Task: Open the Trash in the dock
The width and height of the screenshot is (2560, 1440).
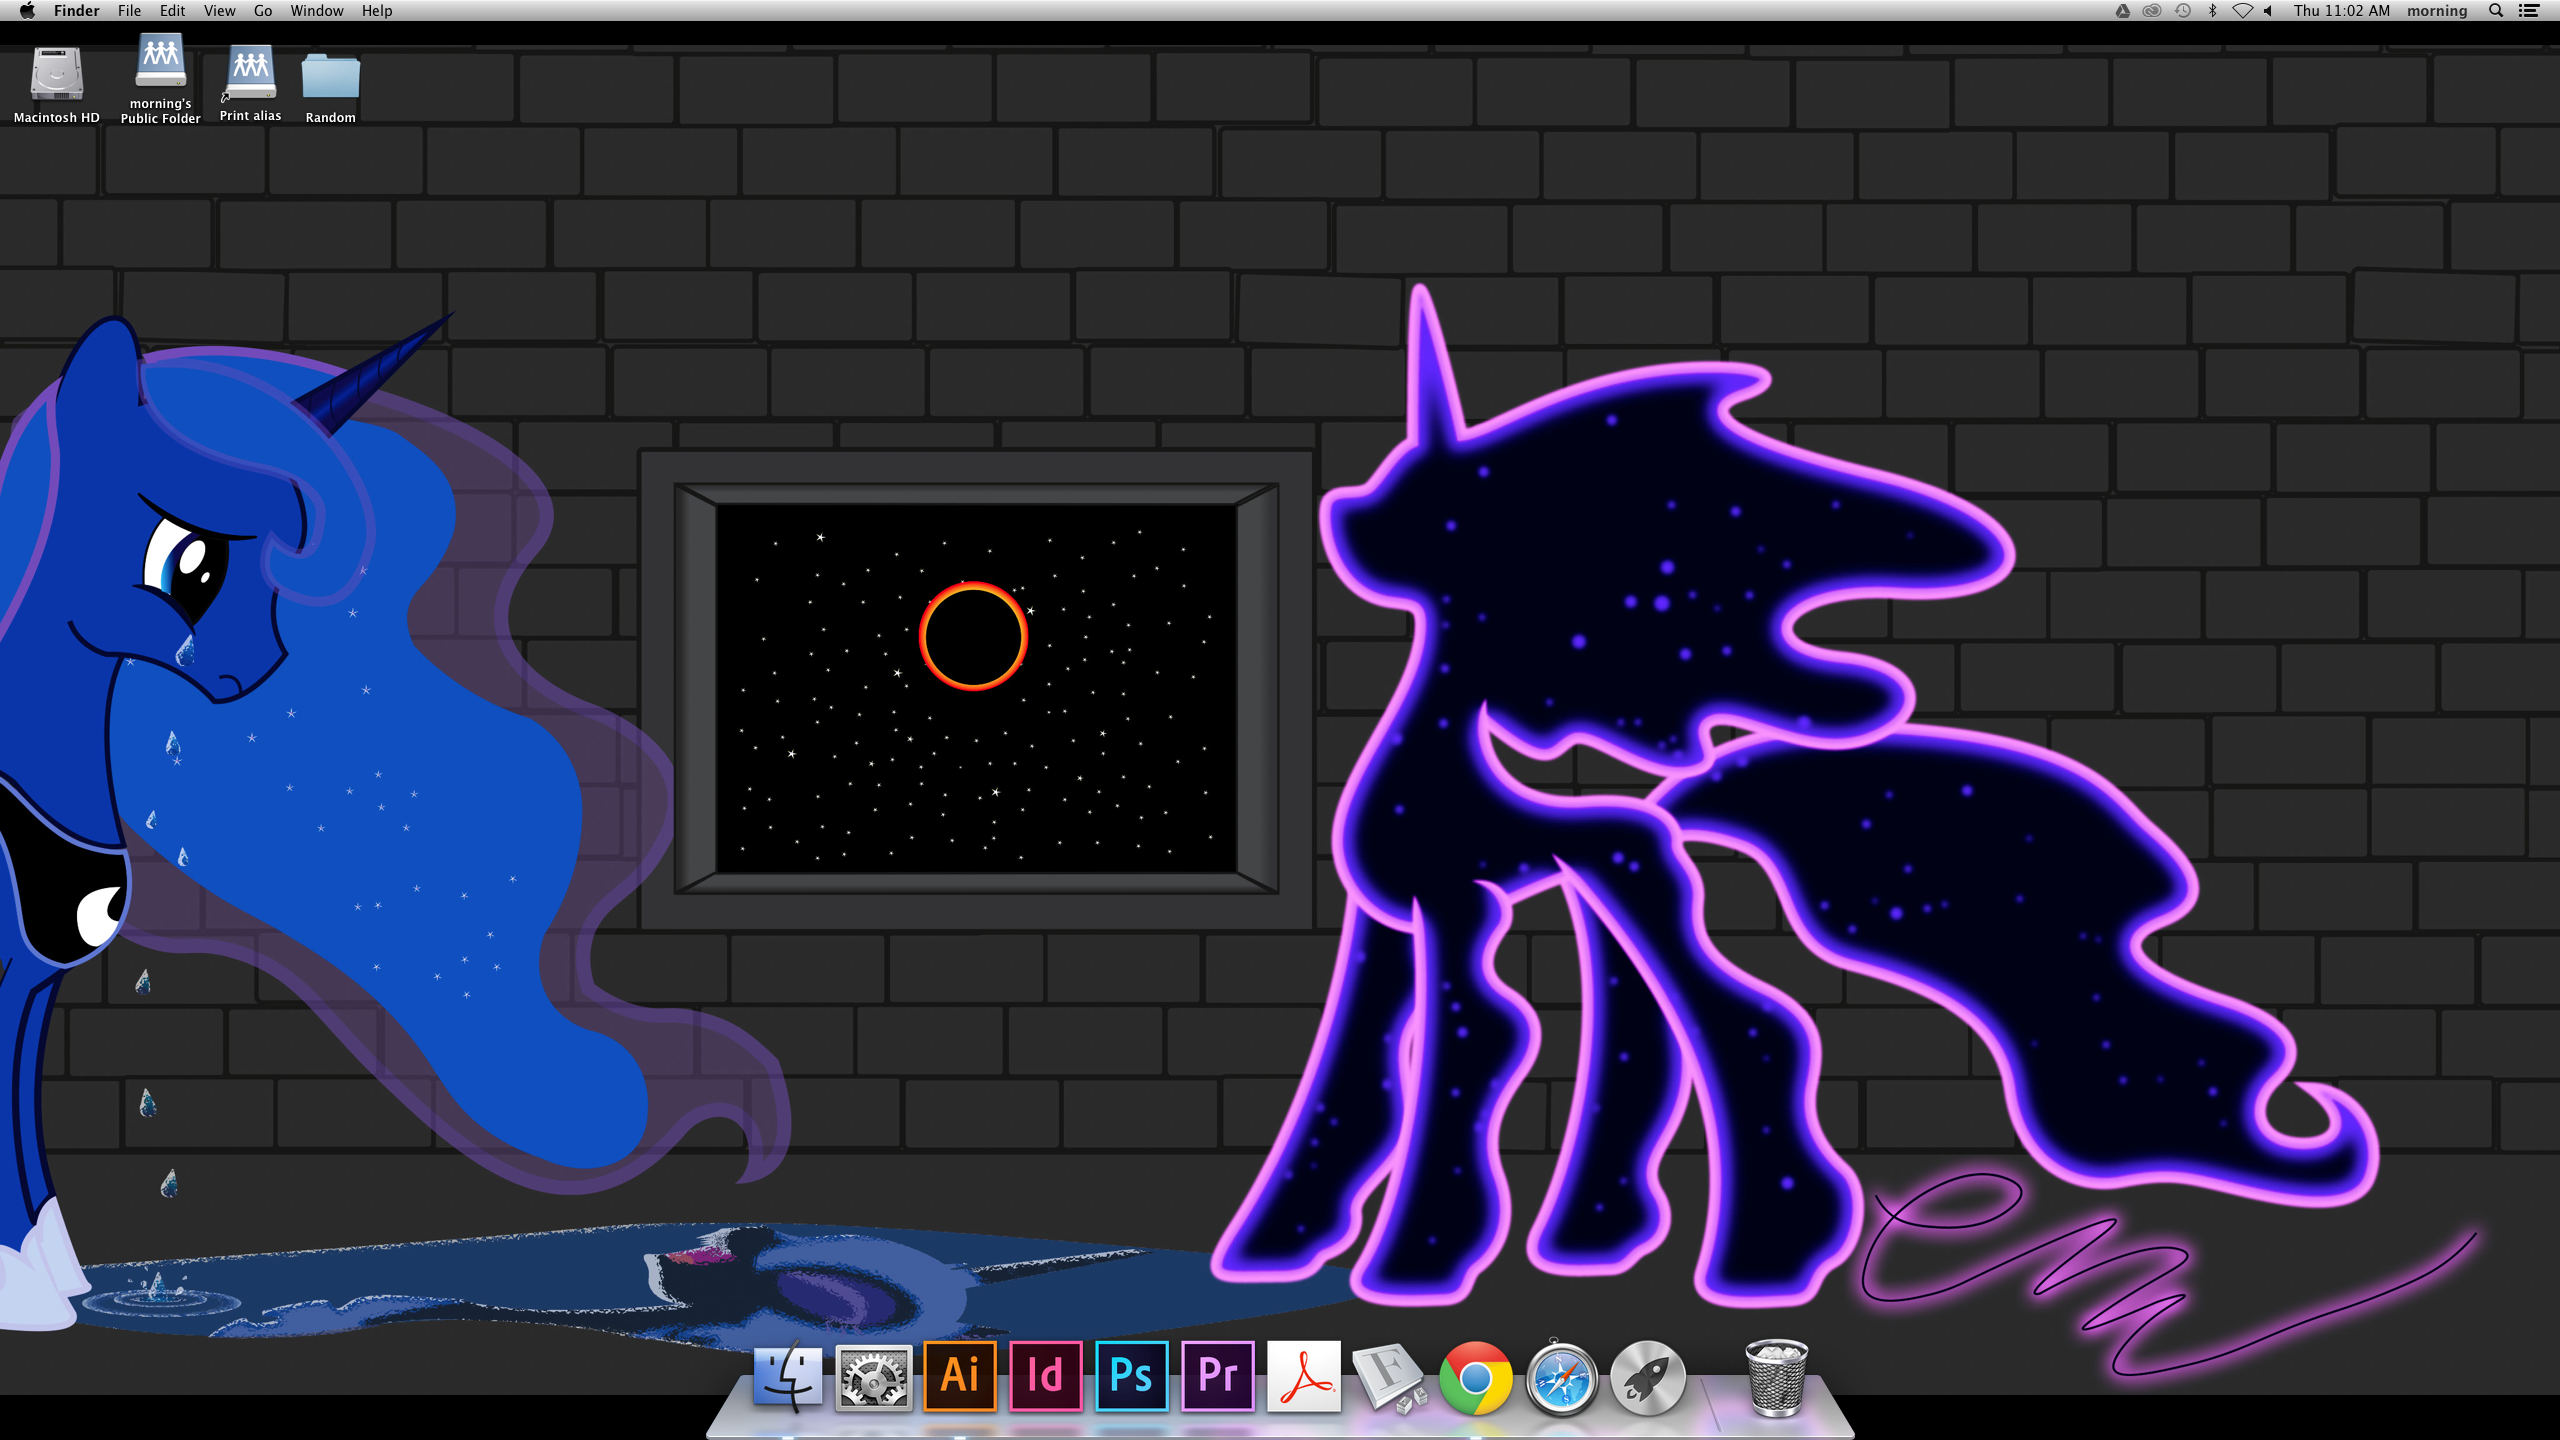Action: (1777, 1378)
